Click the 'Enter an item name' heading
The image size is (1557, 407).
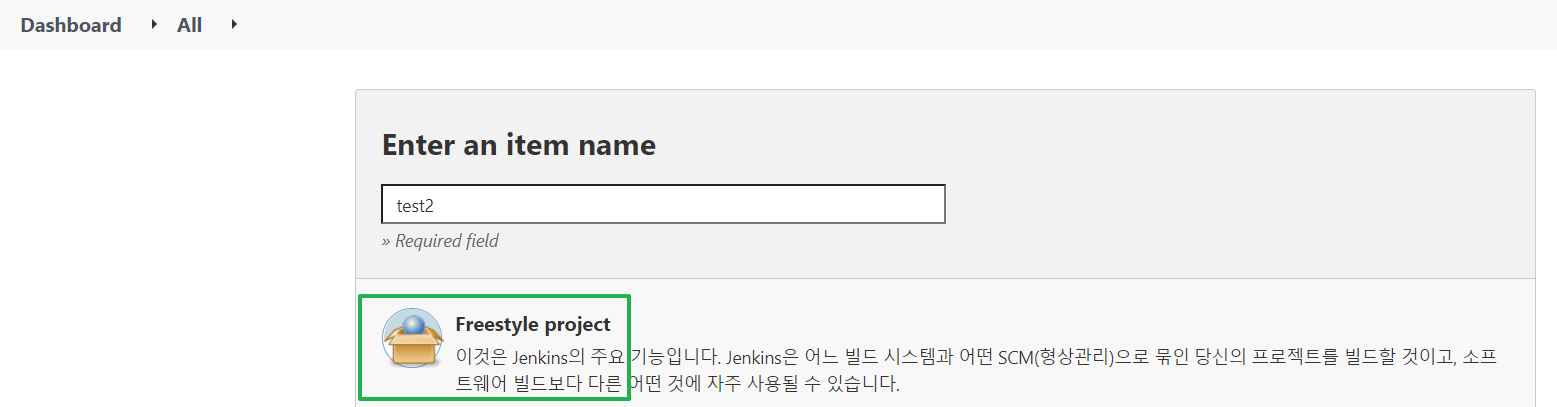pyautogui.click(x=519, y=145)
